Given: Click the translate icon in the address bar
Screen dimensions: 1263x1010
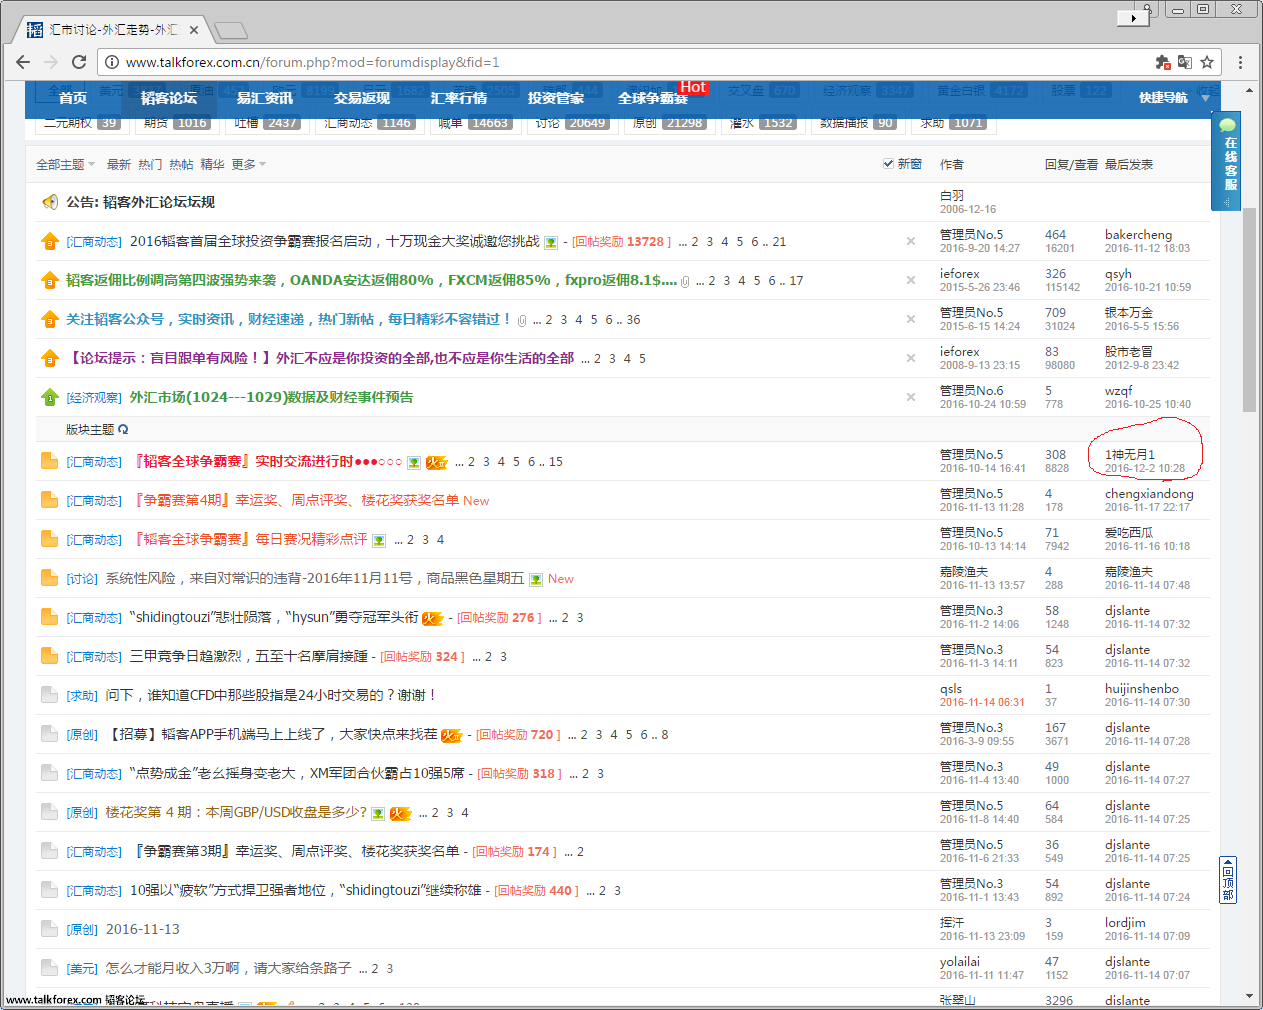Looking at the screenshot, I should (1185, 62).
